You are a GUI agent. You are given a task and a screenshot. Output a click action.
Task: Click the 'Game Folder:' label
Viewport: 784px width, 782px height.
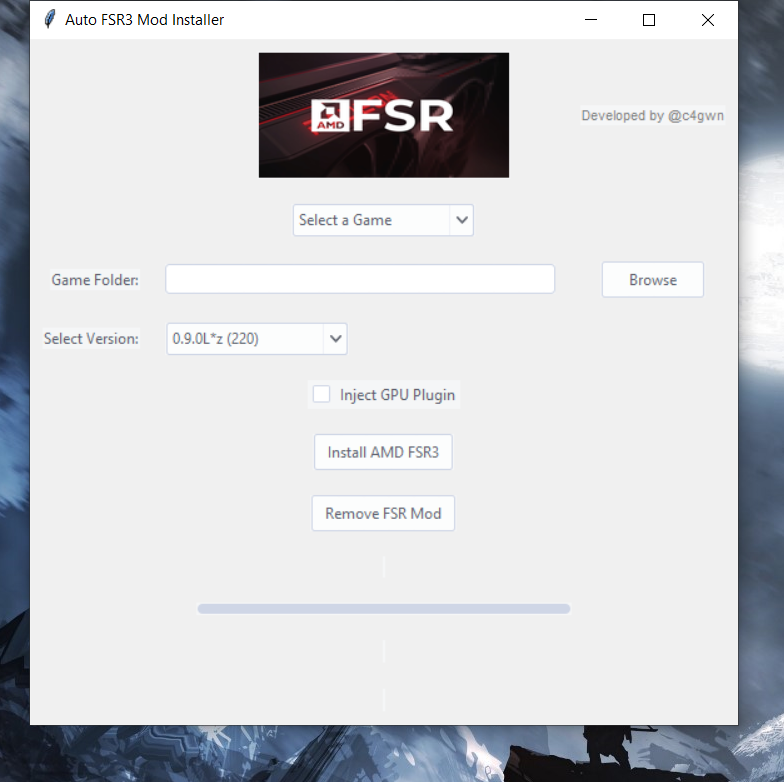tap(95, 280)
